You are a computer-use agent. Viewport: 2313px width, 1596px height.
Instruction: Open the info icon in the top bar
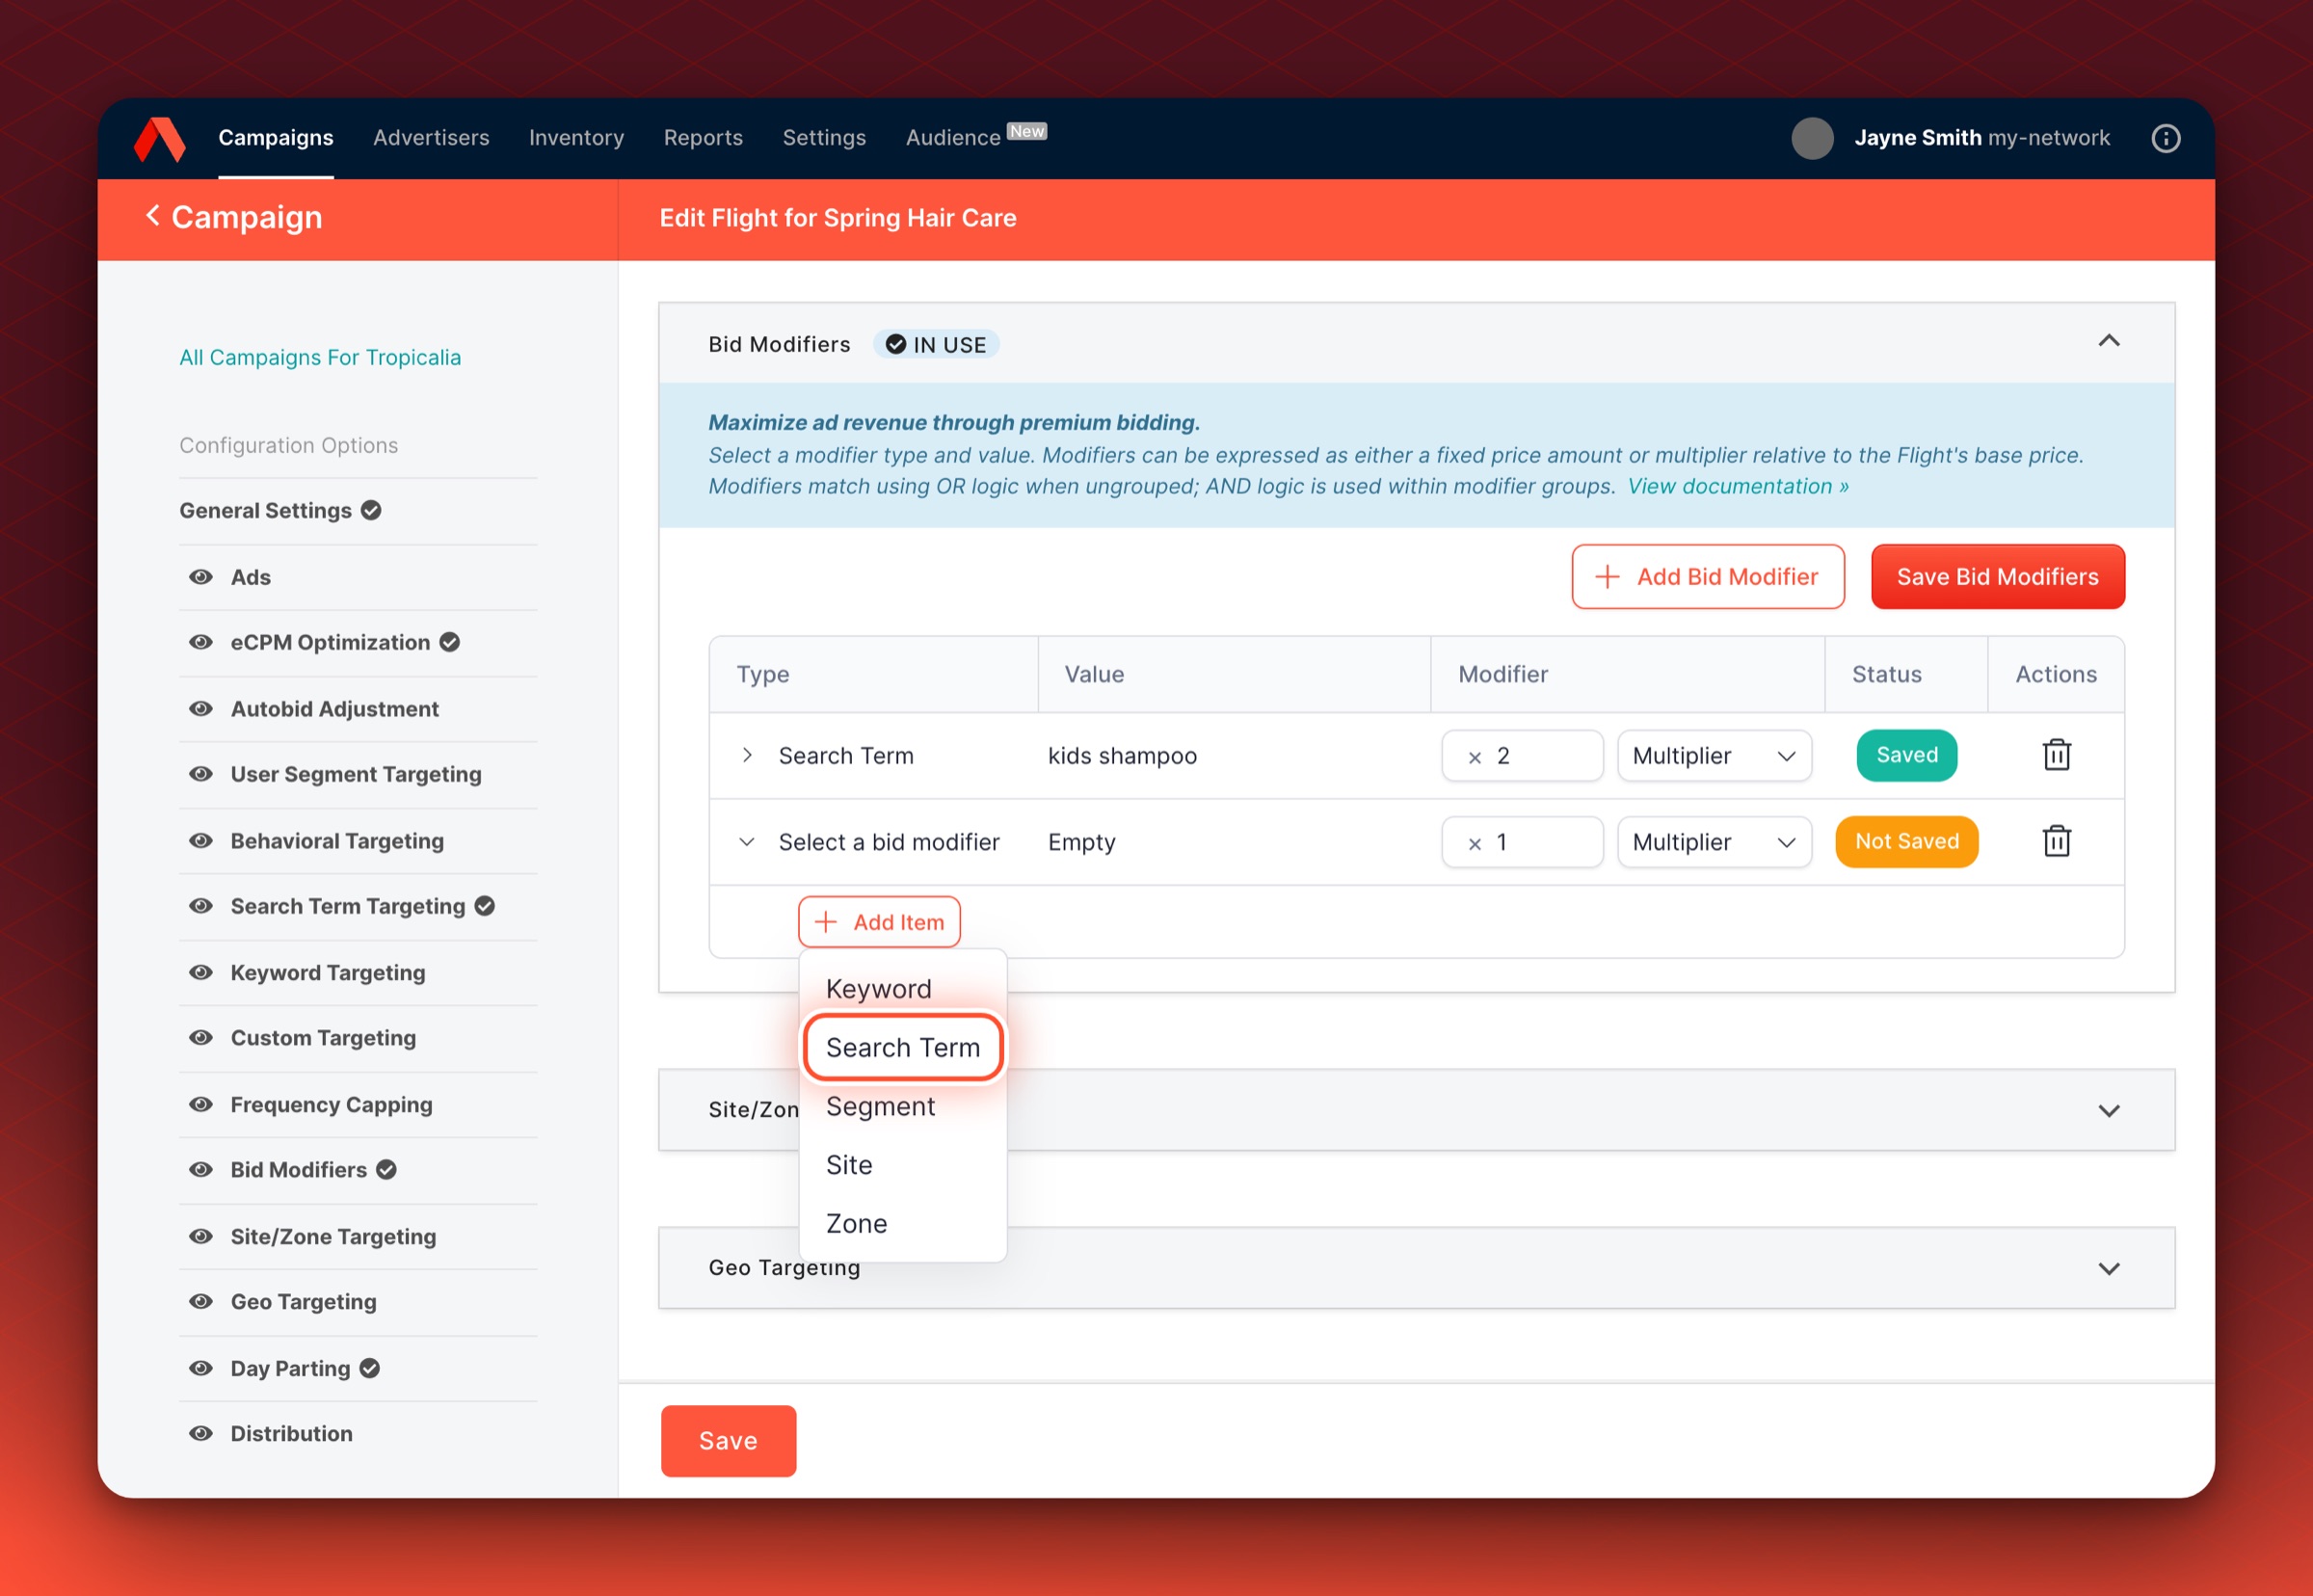[2165, 138]
